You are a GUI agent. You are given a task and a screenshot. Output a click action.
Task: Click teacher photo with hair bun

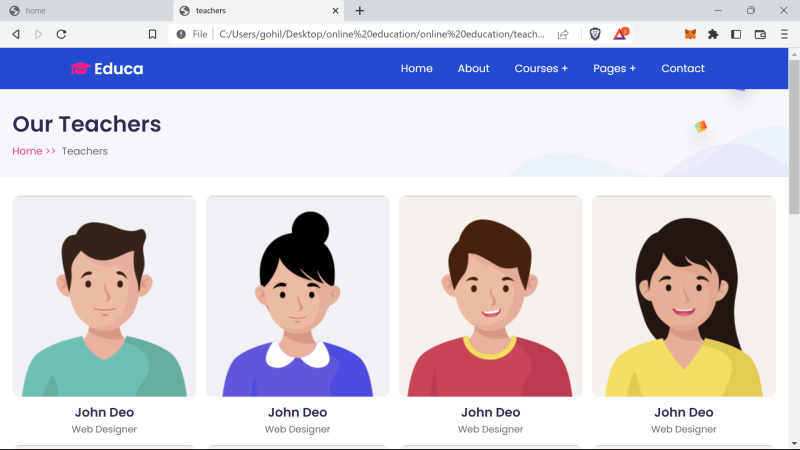pos(297,296)
